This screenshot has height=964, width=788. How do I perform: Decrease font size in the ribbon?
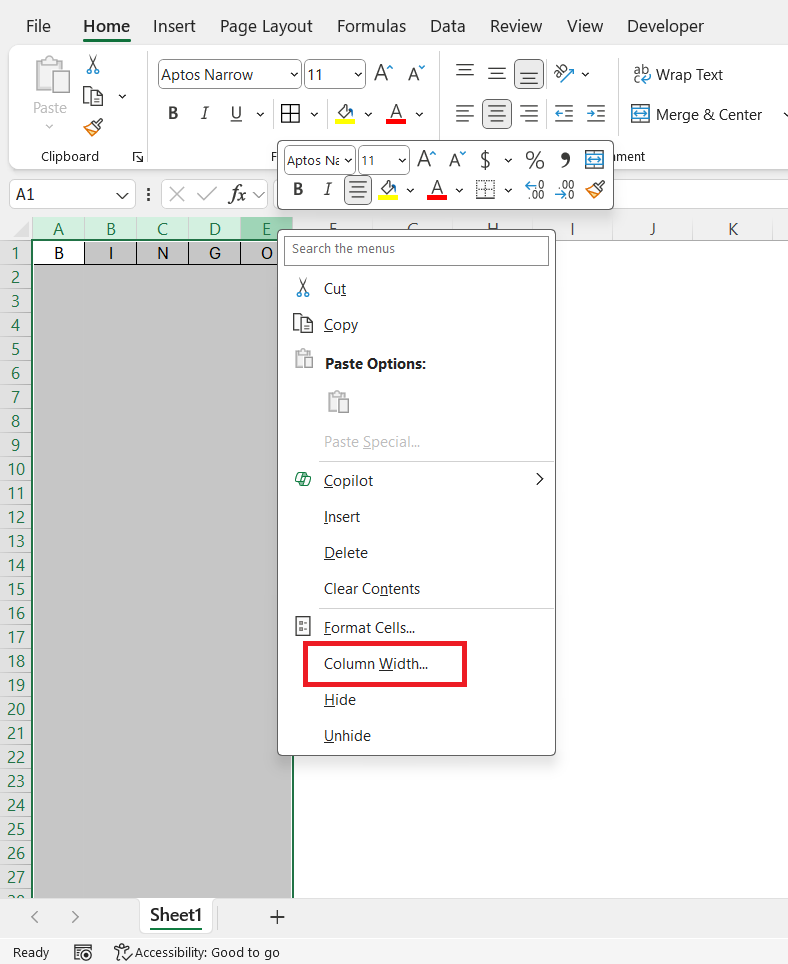pyautogui.click(x=416, y=74)
